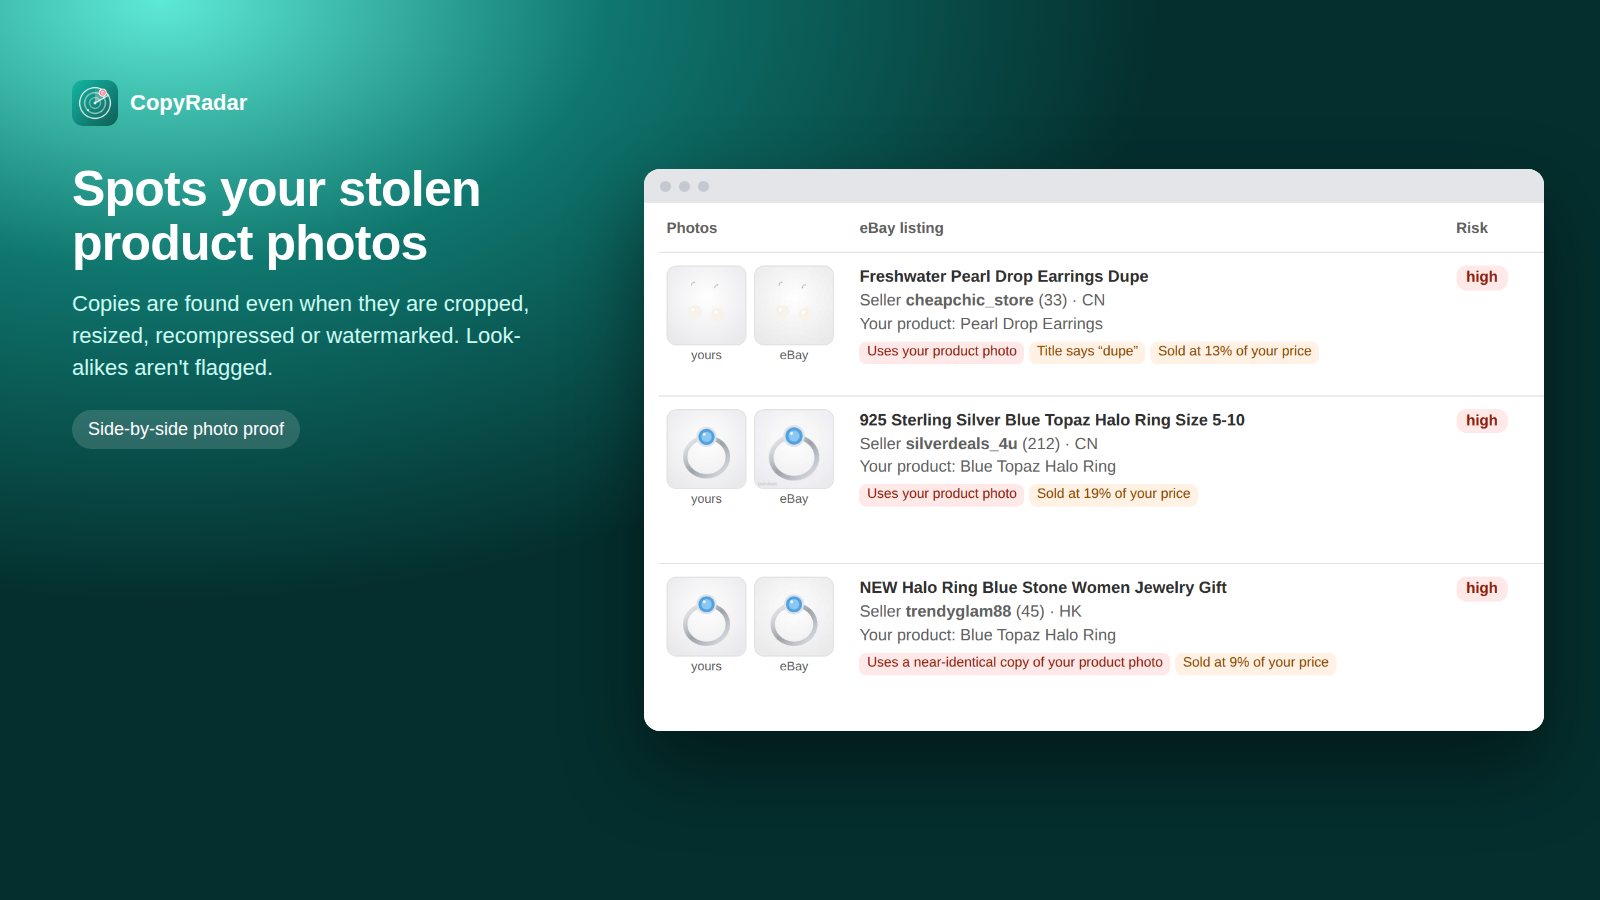Click Uses your product photo tag for silverdeals_4u

[x=942, y=494]
